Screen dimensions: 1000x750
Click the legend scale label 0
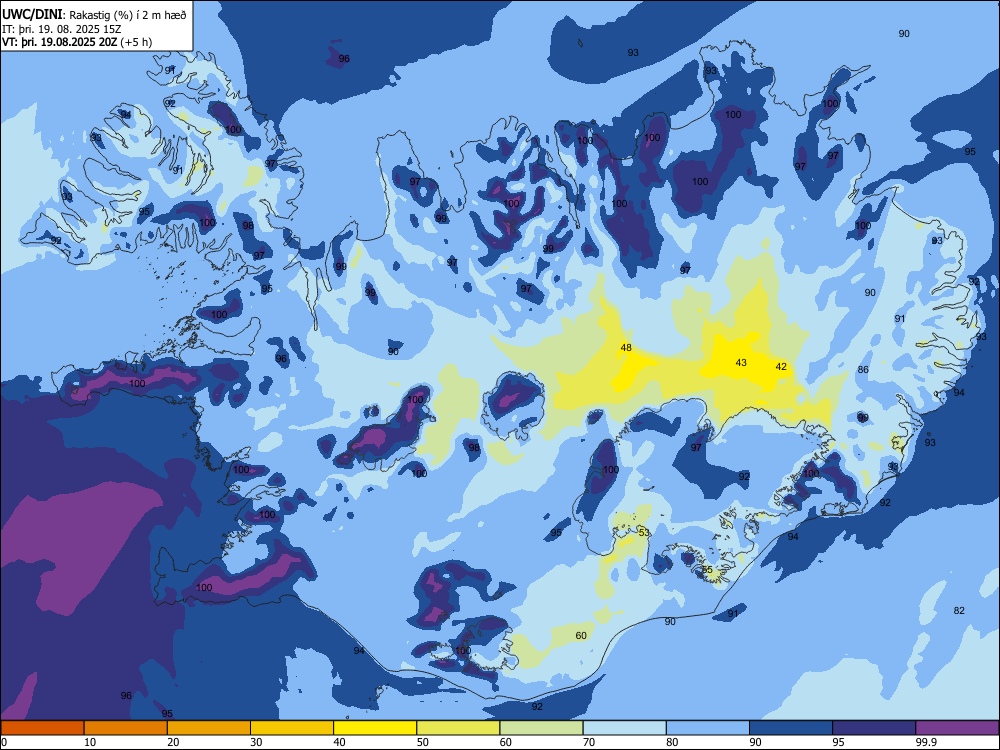pyautogui.click(x=4, y=742)
